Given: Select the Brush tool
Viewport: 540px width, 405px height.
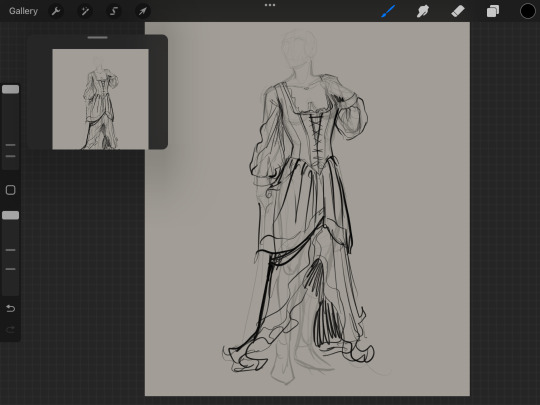Looking at the screenshot, I should click(388, 11).
